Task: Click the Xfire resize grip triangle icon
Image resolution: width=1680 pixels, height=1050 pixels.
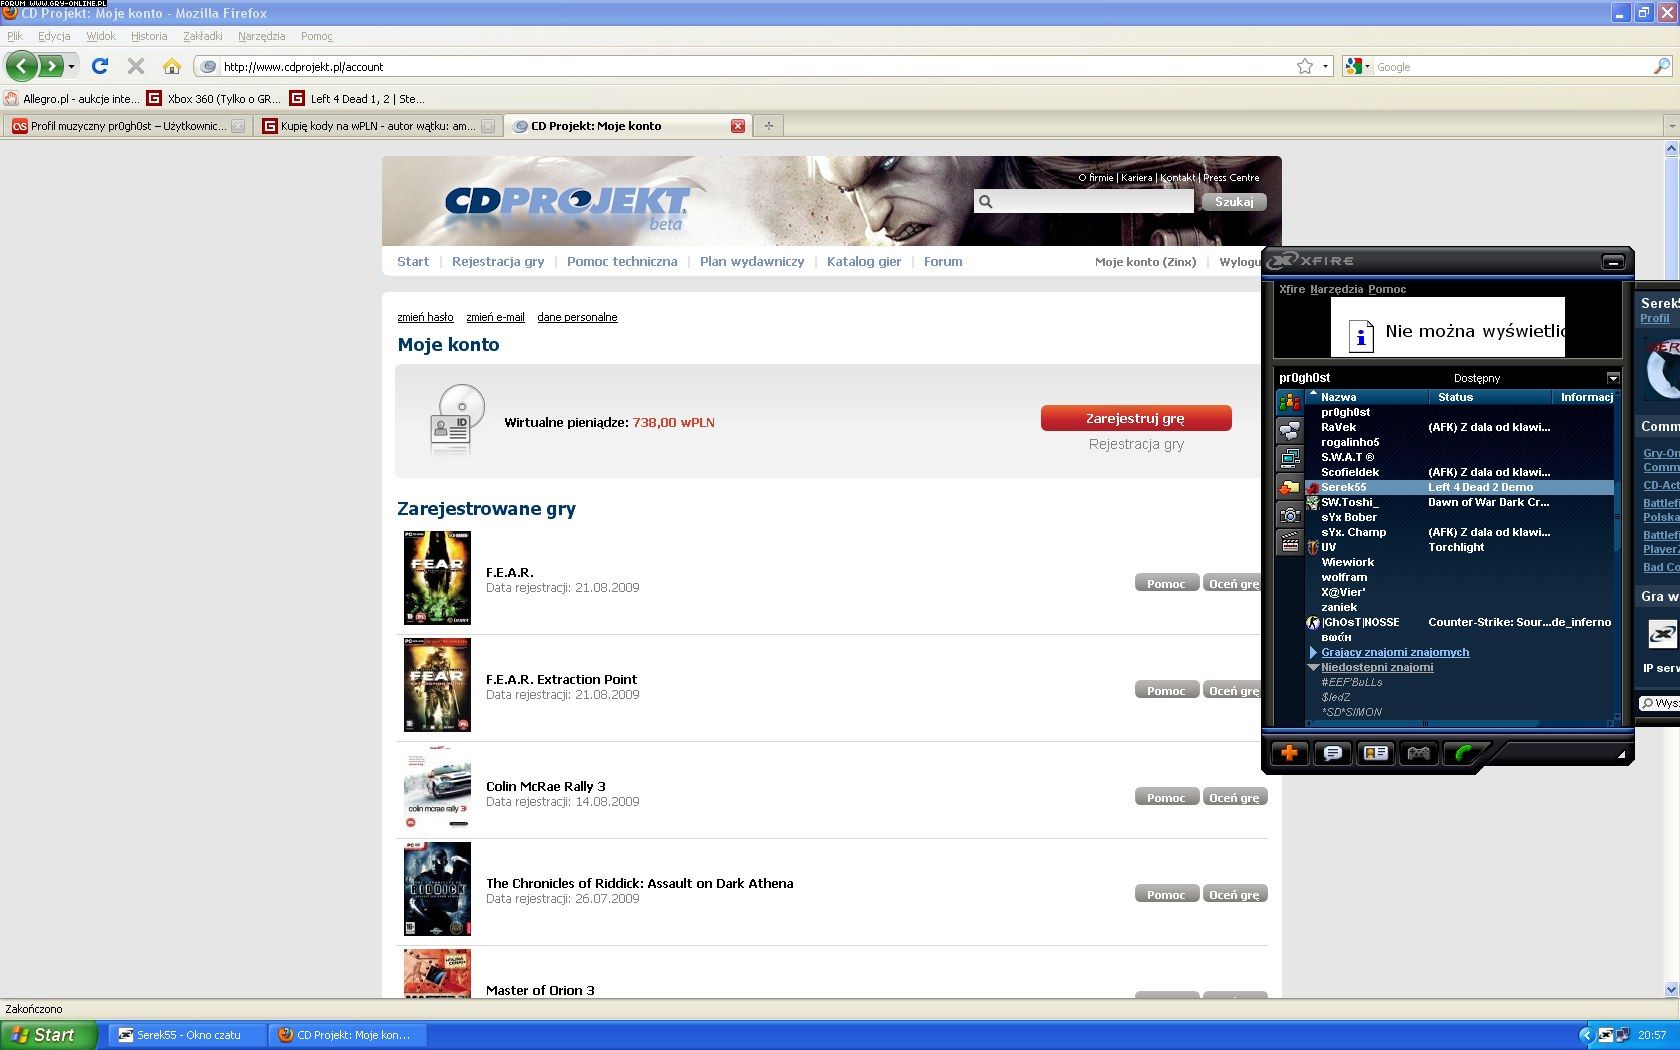Action: tap(1621, 755)
